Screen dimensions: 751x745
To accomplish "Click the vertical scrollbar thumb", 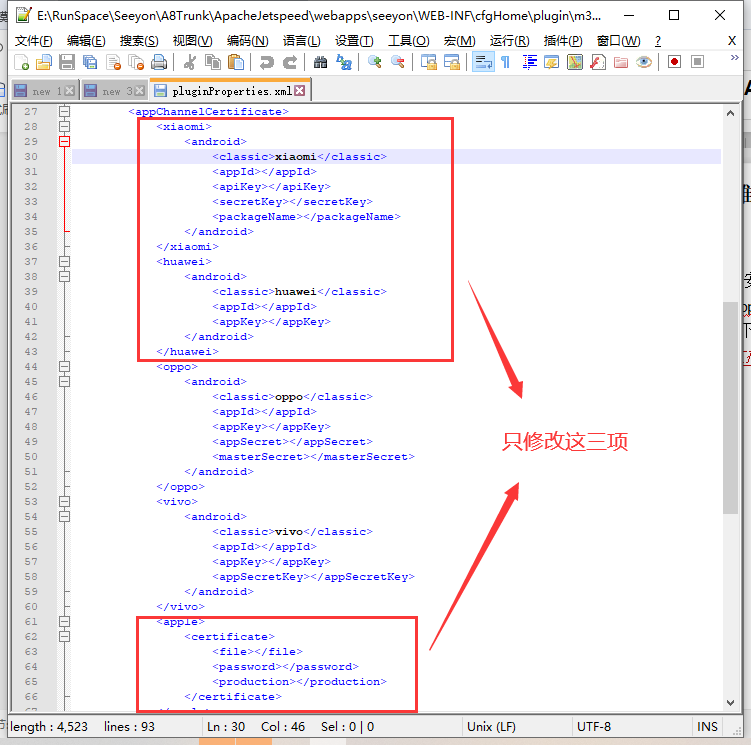I will 730,408.
